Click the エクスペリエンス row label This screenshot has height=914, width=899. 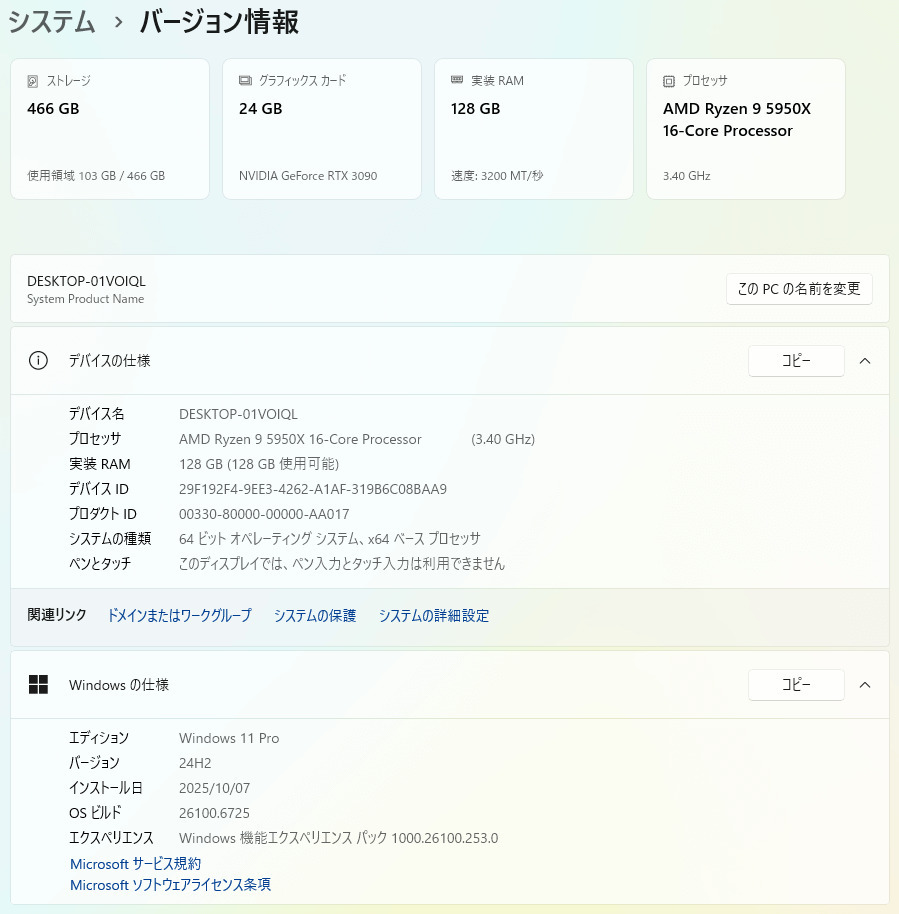click(x=111, y=838)
